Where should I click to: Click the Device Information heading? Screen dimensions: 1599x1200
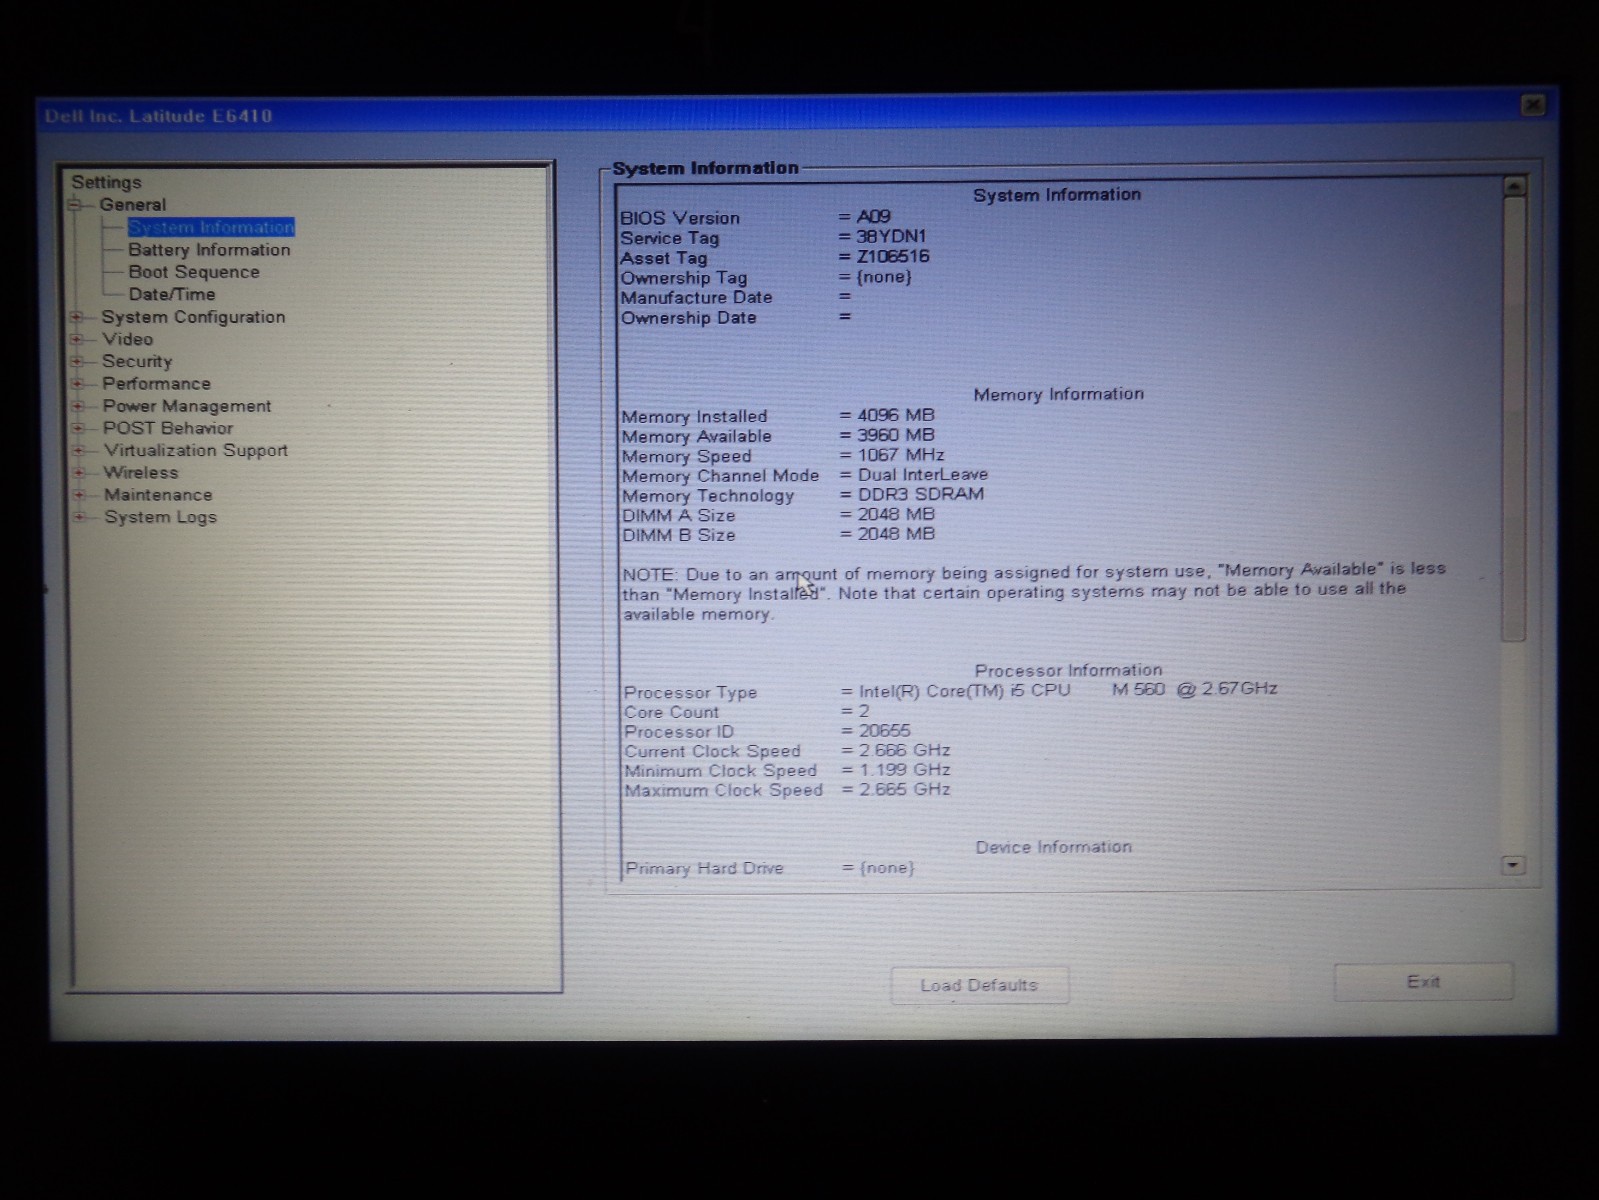coord(1054,847)
